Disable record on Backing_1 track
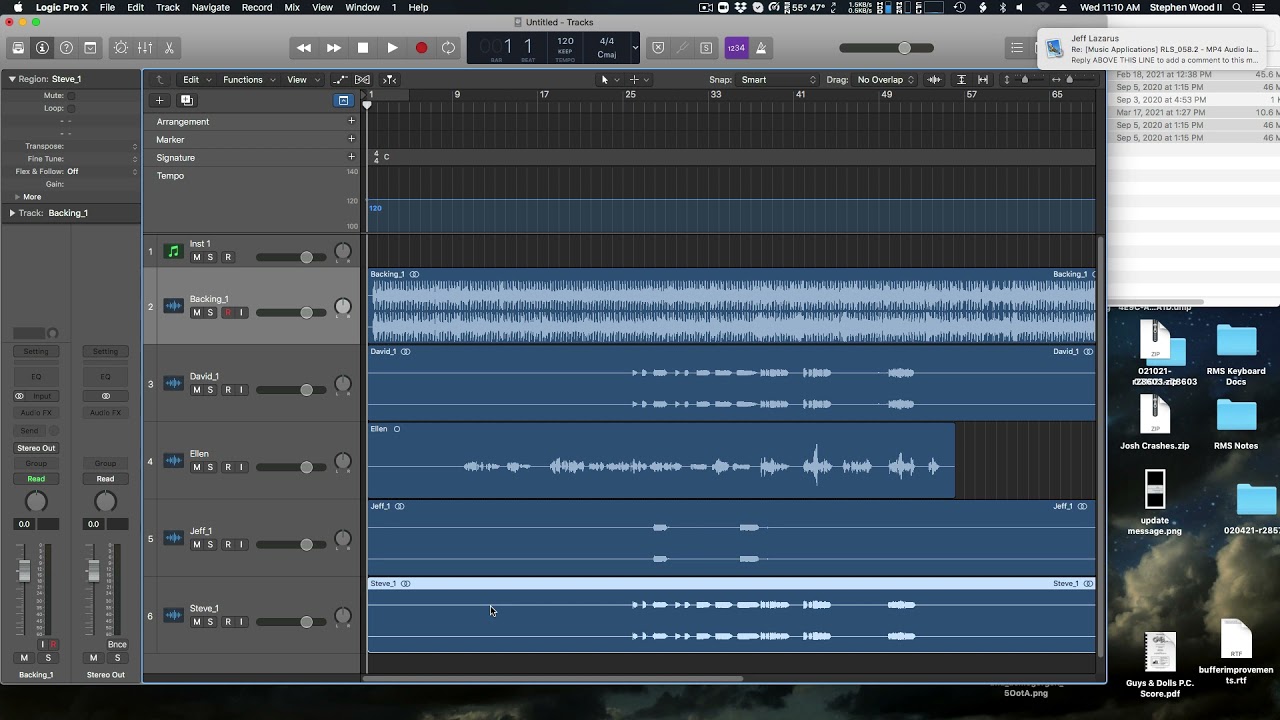The width and height of the screenshot is (1280, 720). pyautogui.click(x=227, y=313)
